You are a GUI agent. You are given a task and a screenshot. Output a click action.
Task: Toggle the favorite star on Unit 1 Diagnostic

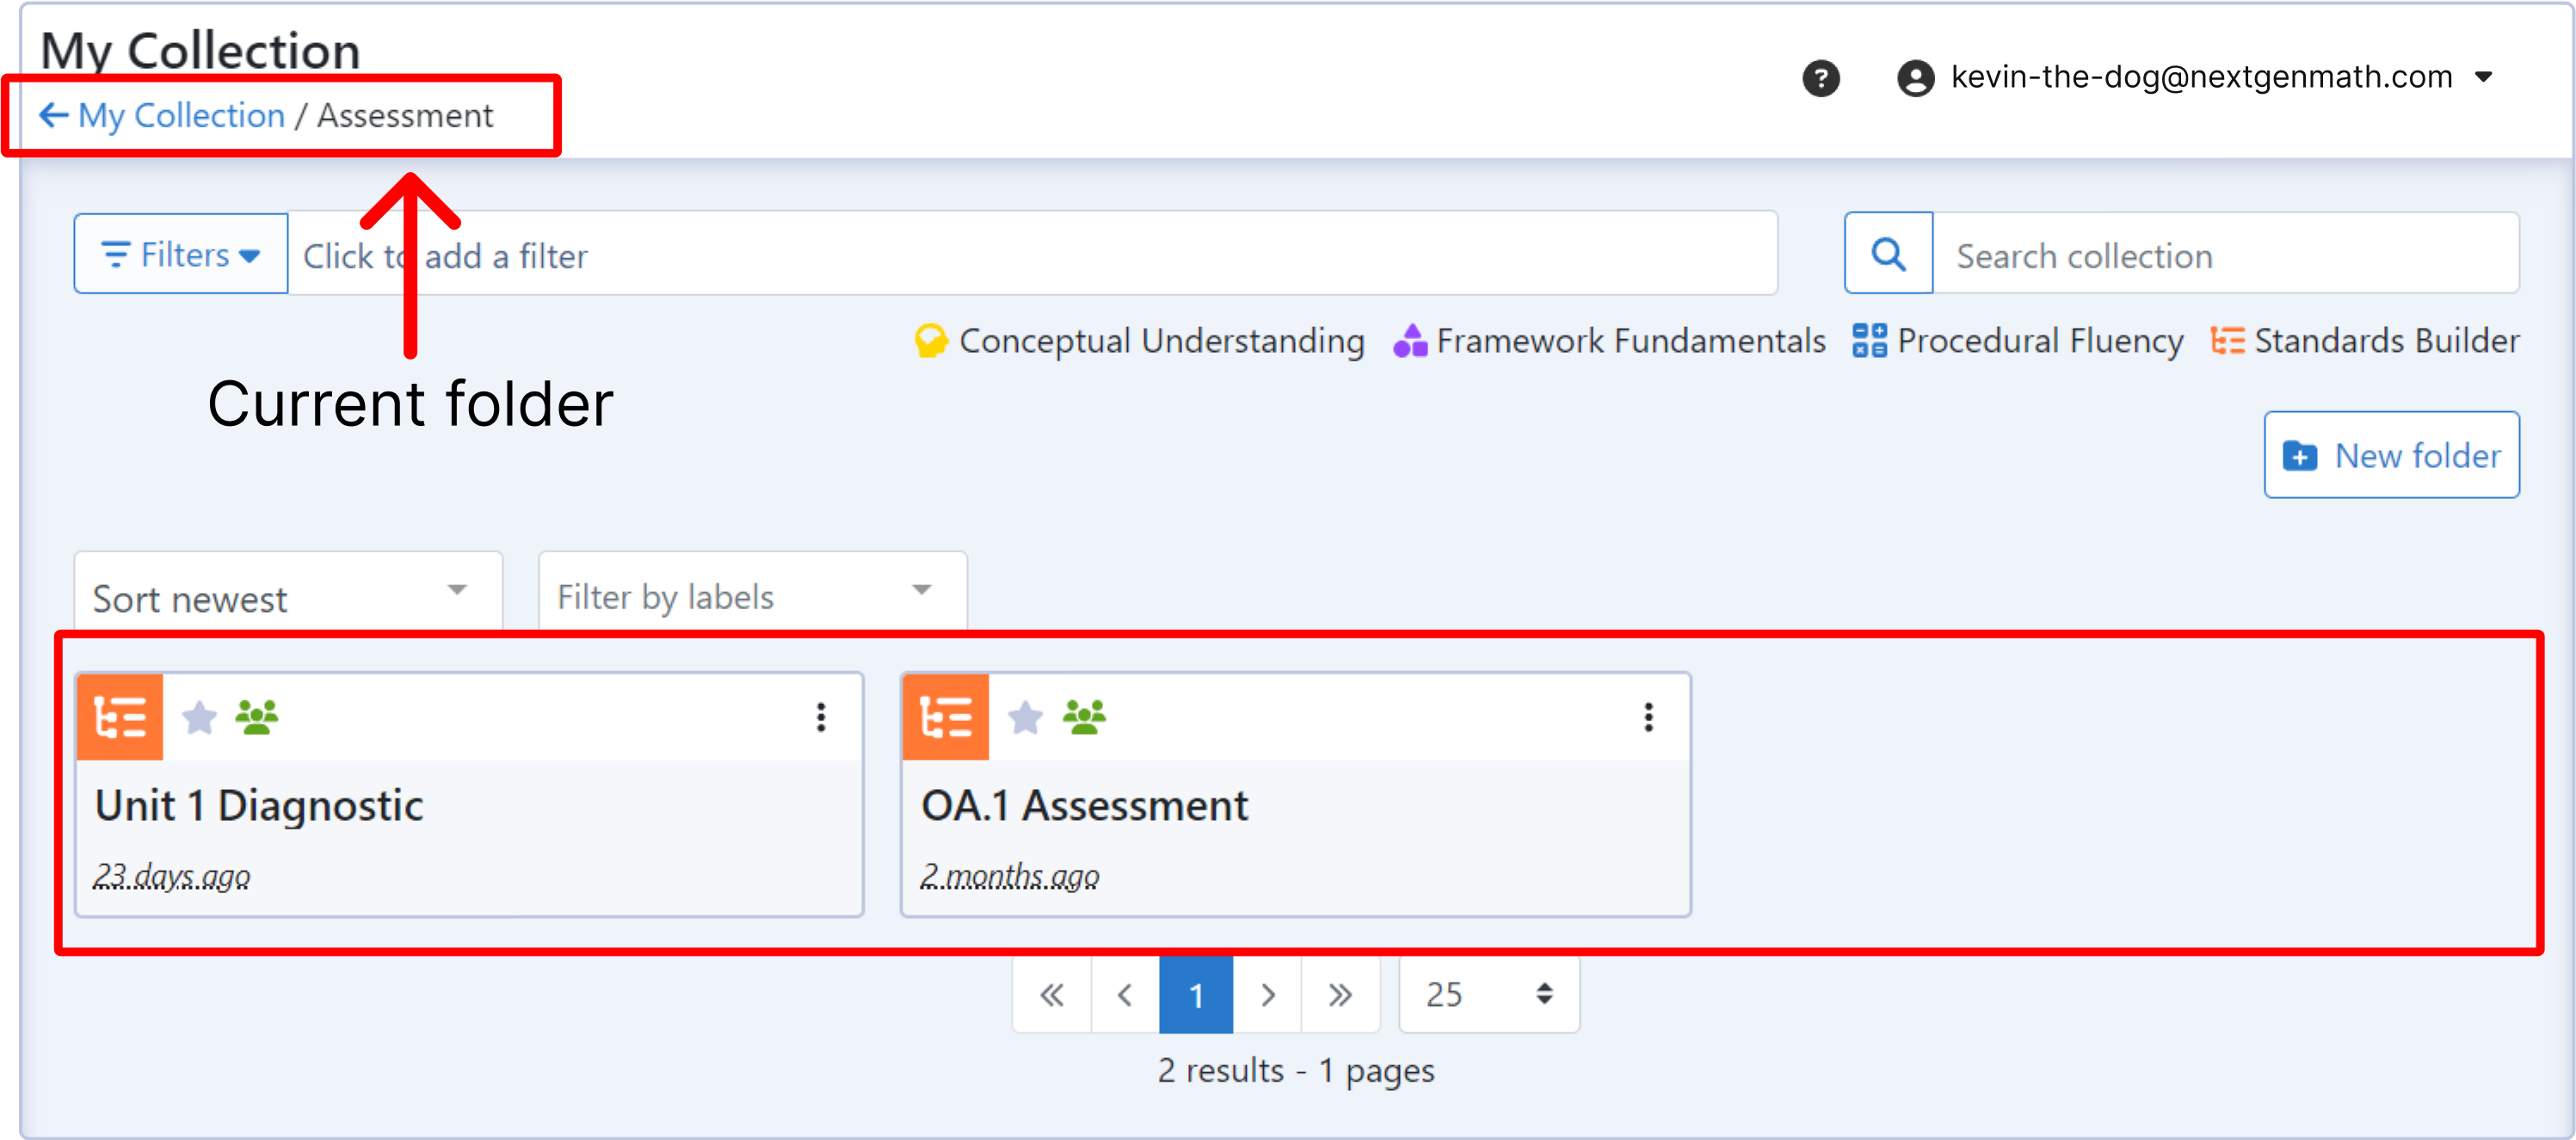click(199, 717)
